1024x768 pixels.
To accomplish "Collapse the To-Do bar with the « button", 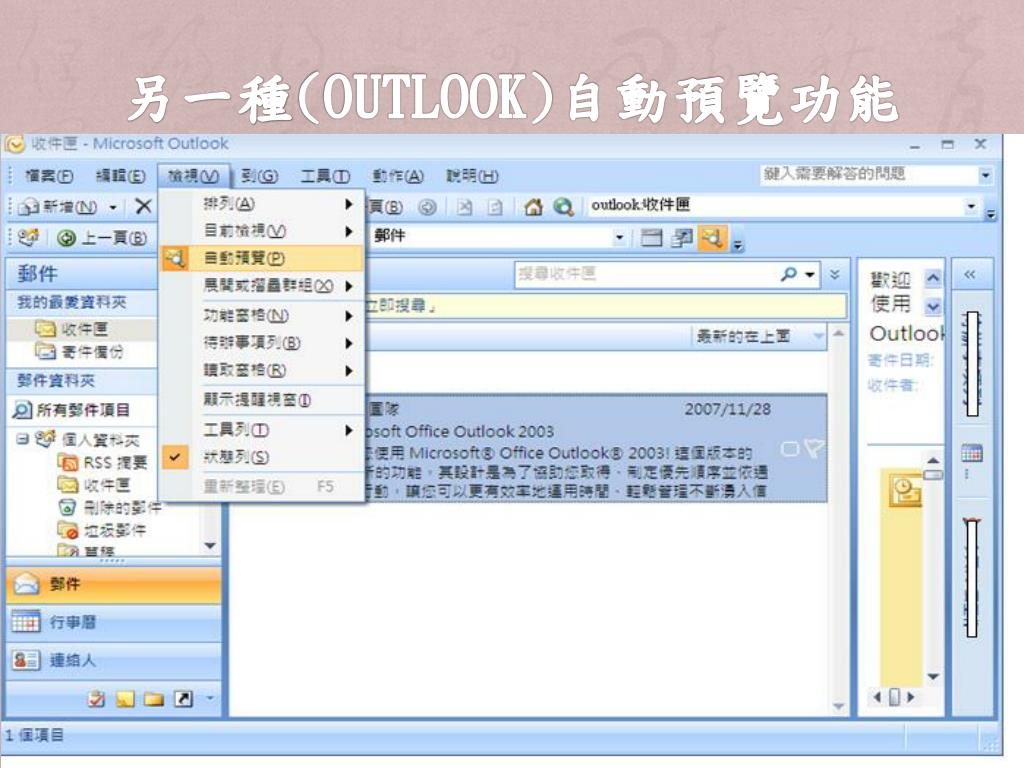I will (970, 274).
